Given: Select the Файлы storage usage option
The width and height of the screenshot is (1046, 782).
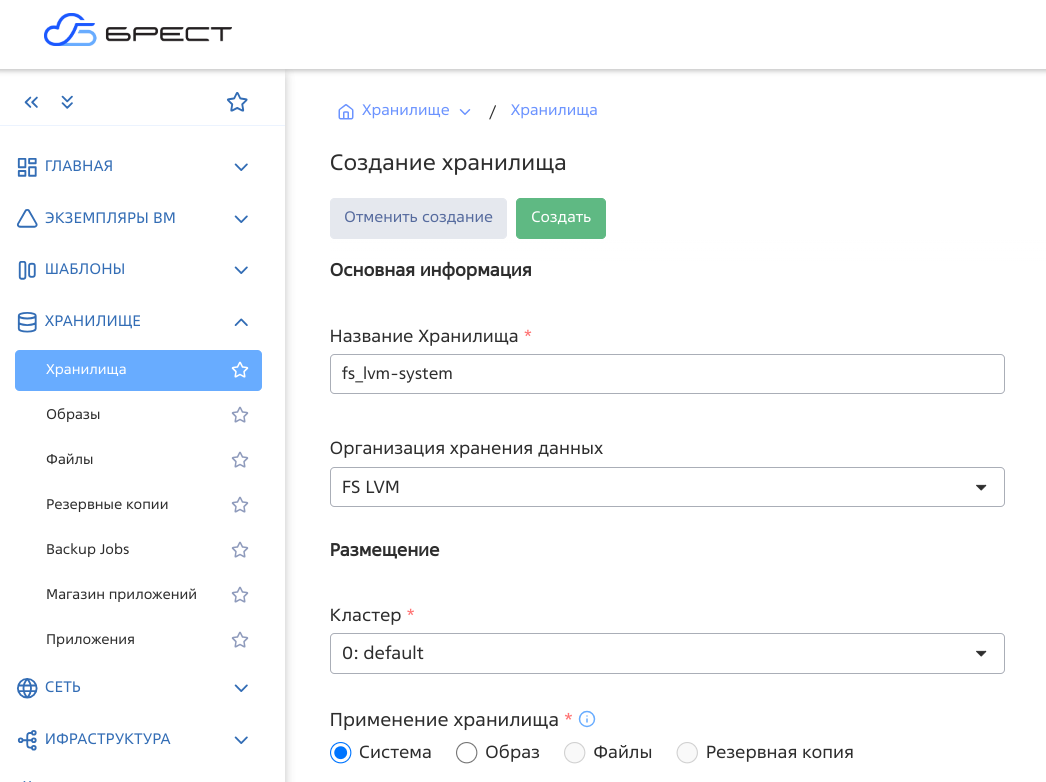Looking at the screenshot, I should click(574, 751).
